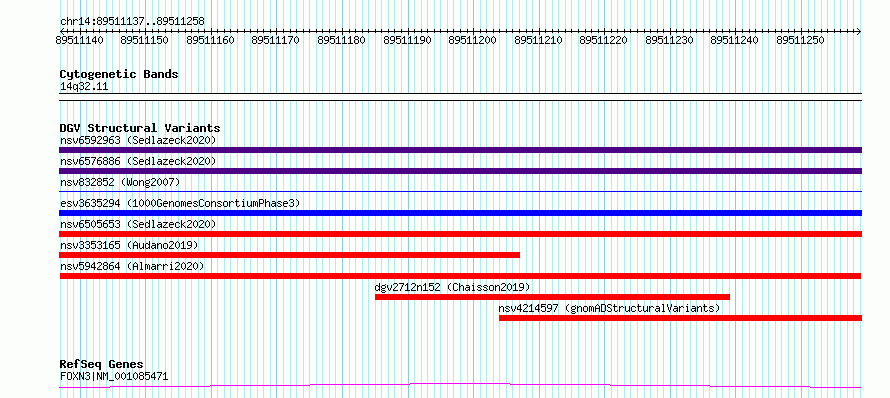Click ruler position 89511150
This screenshot has height=398, width=890.
(x=145, y=40)
